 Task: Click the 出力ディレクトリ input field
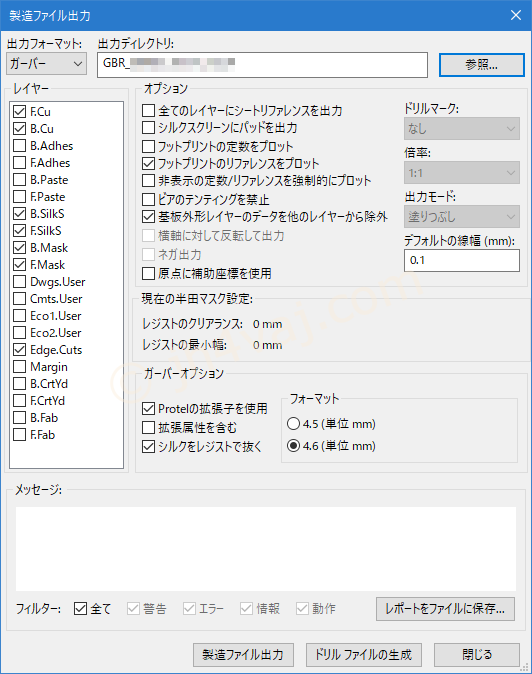point(262,65)
